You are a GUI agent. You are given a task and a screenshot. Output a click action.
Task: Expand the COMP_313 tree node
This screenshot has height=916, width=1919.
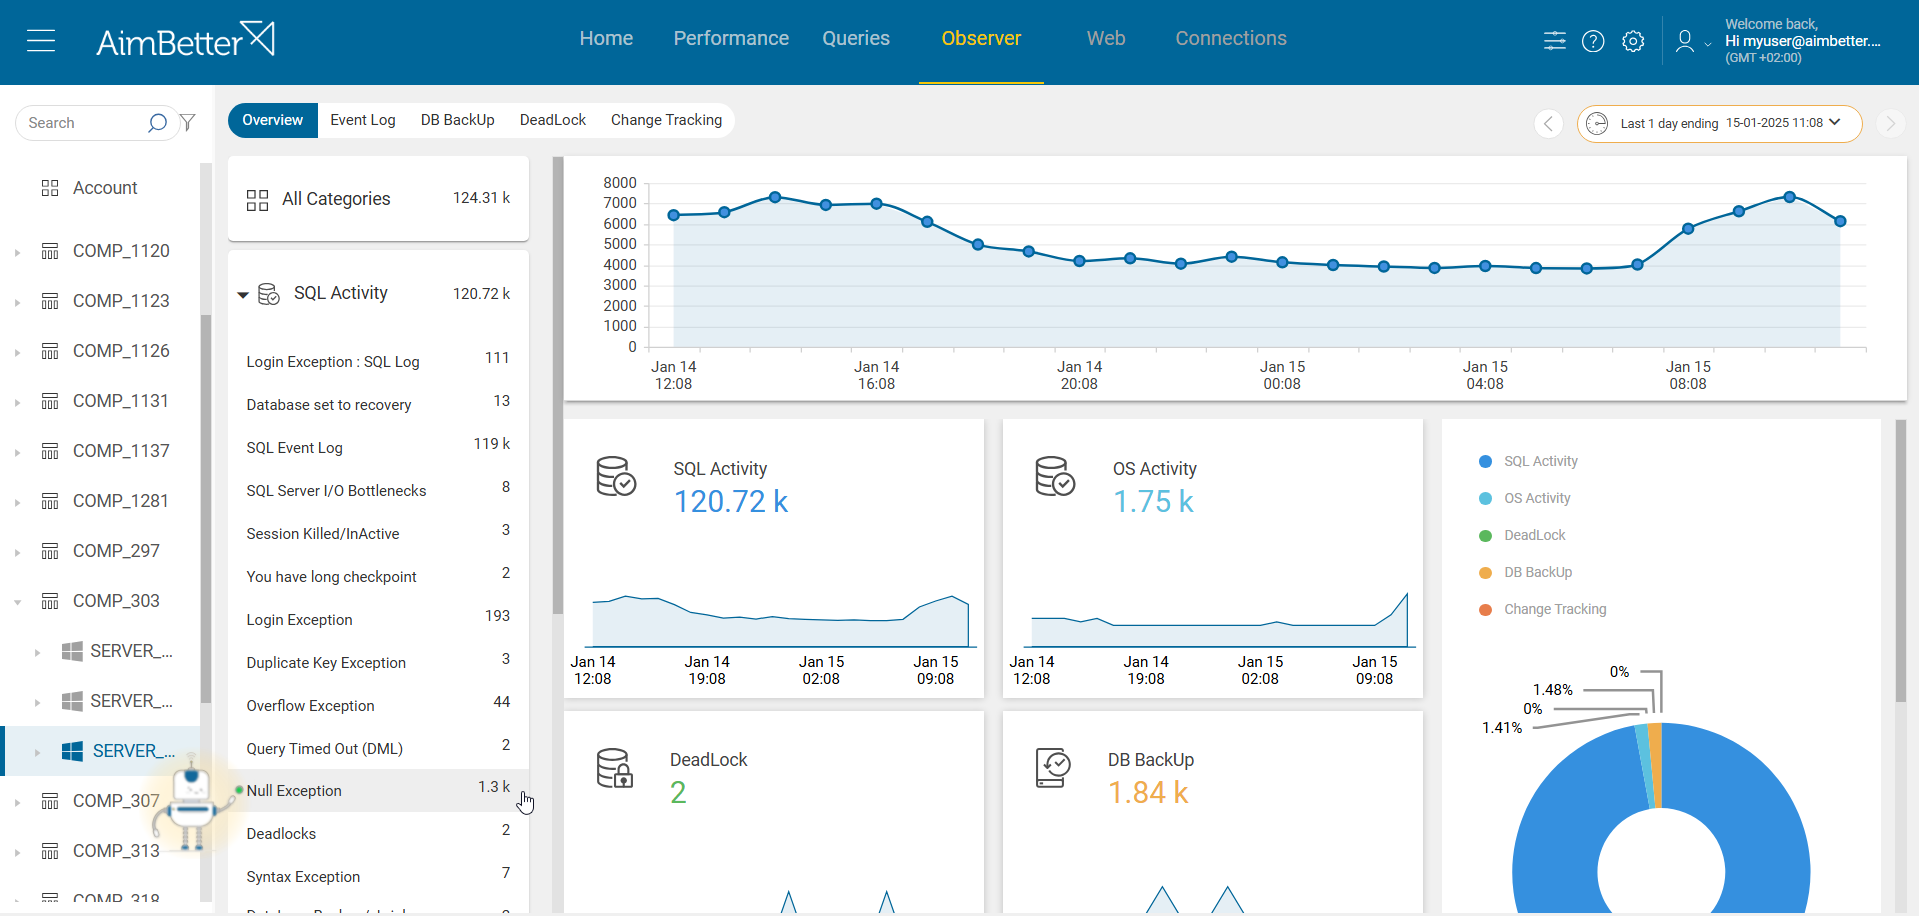coord(17,852)
